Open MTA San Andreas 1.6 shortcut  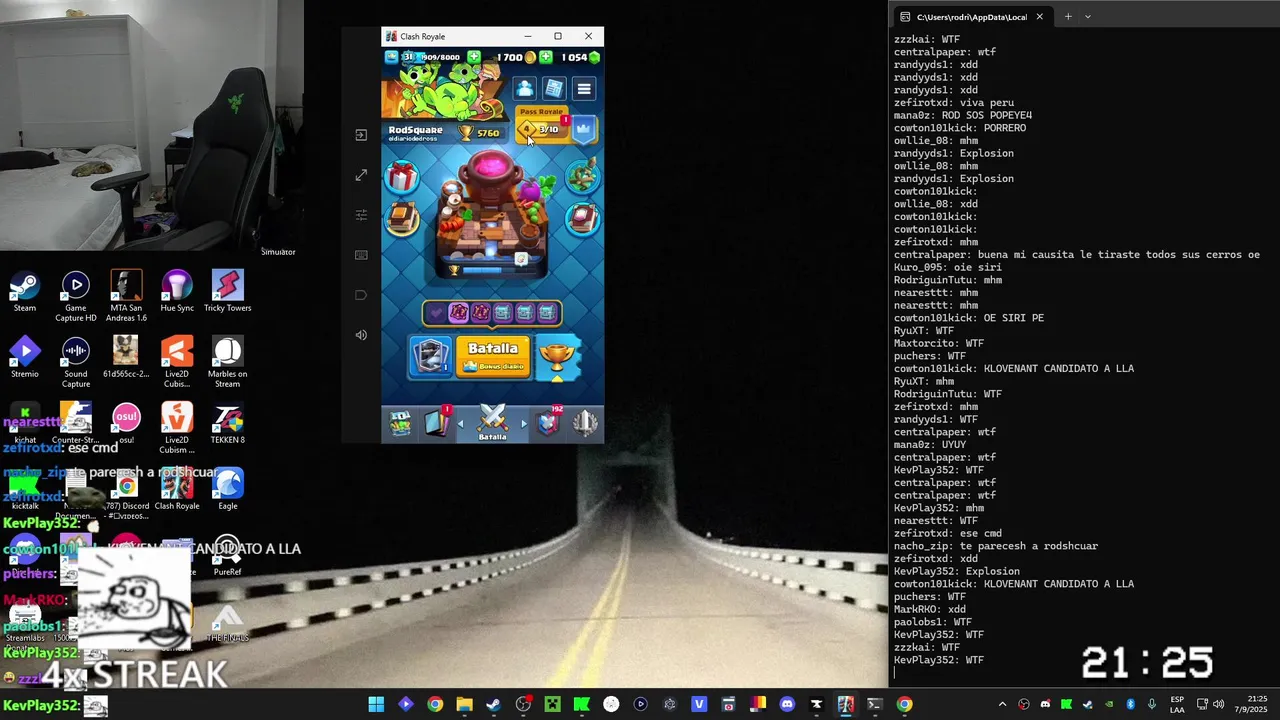coord(126,296)
